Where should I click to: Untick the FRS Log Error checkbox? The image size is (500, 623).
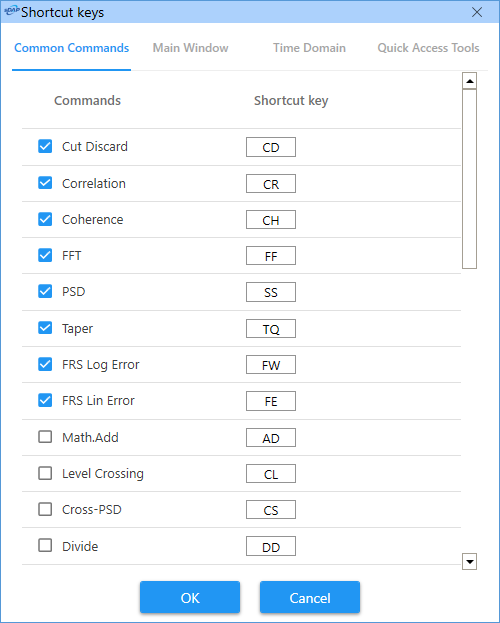point(45,364)
